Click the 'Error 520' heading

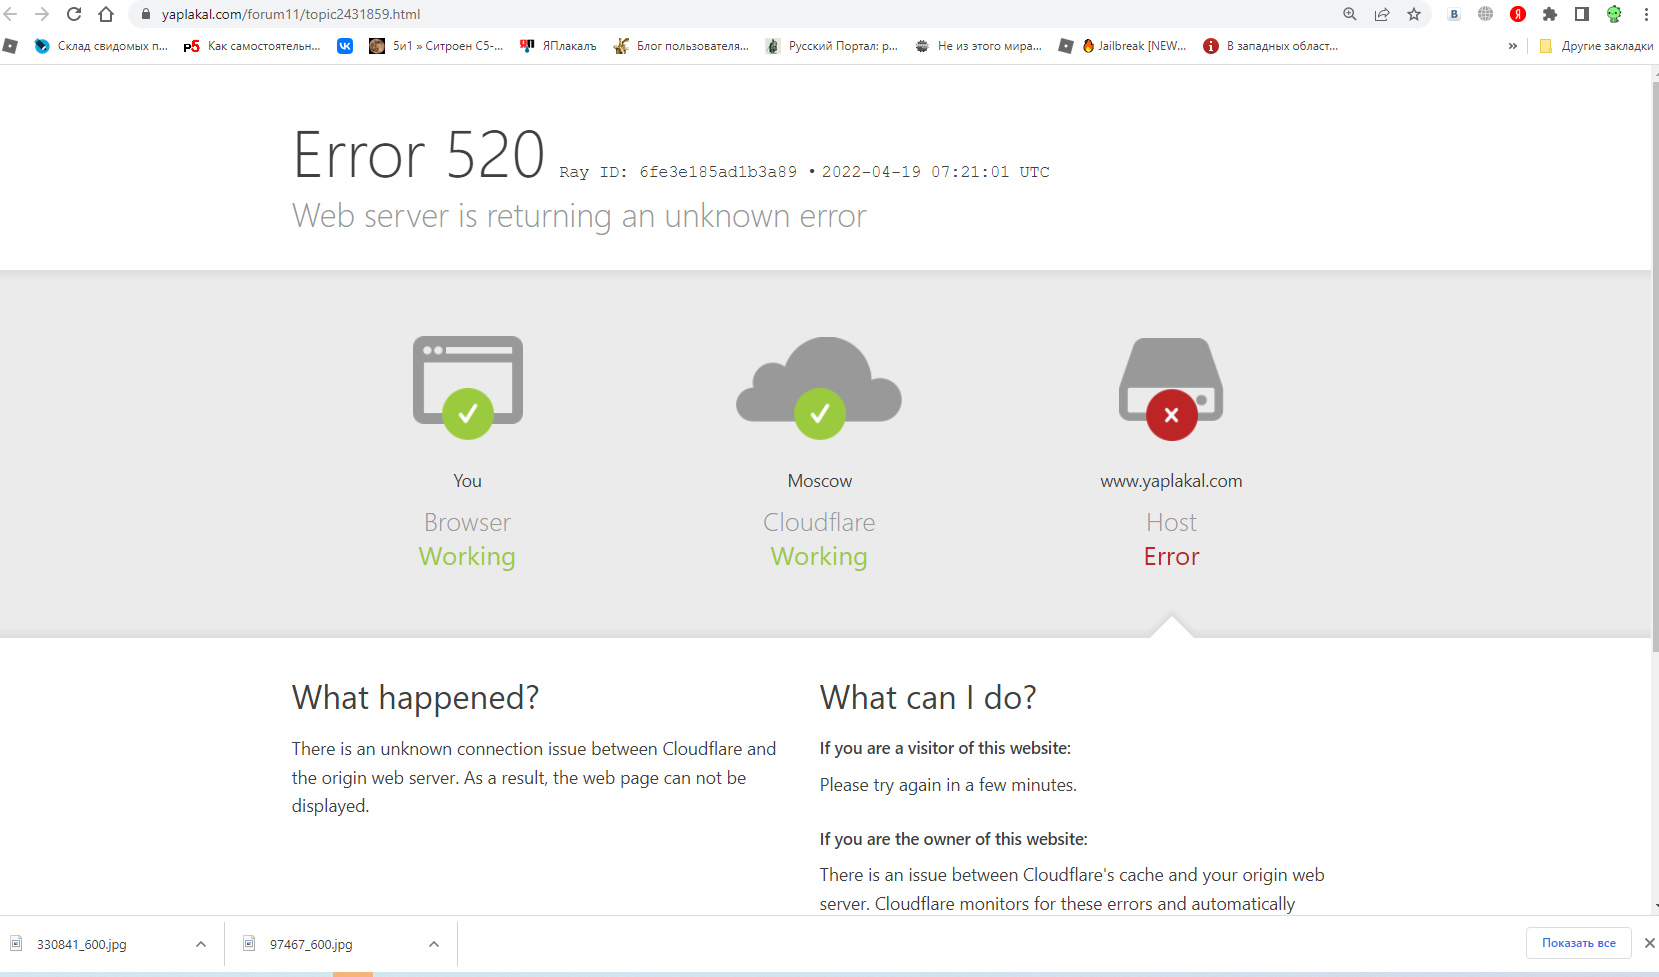tap(419, 156)
